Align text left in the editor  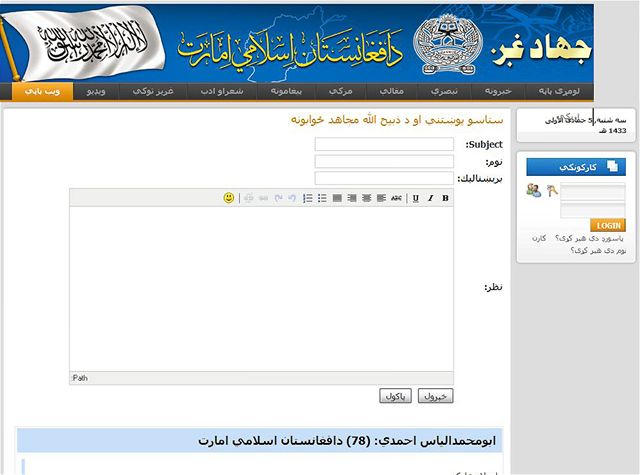(381, 198)
